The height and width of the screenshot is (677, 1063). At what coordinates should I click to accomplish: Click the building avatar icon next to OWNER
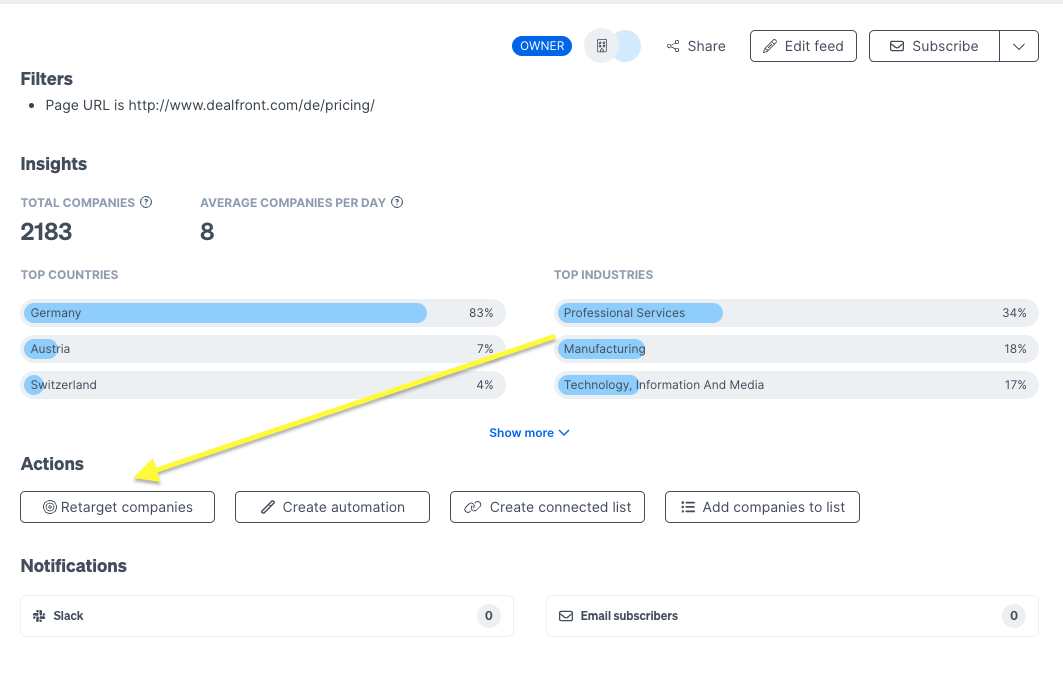coord(602,46)
